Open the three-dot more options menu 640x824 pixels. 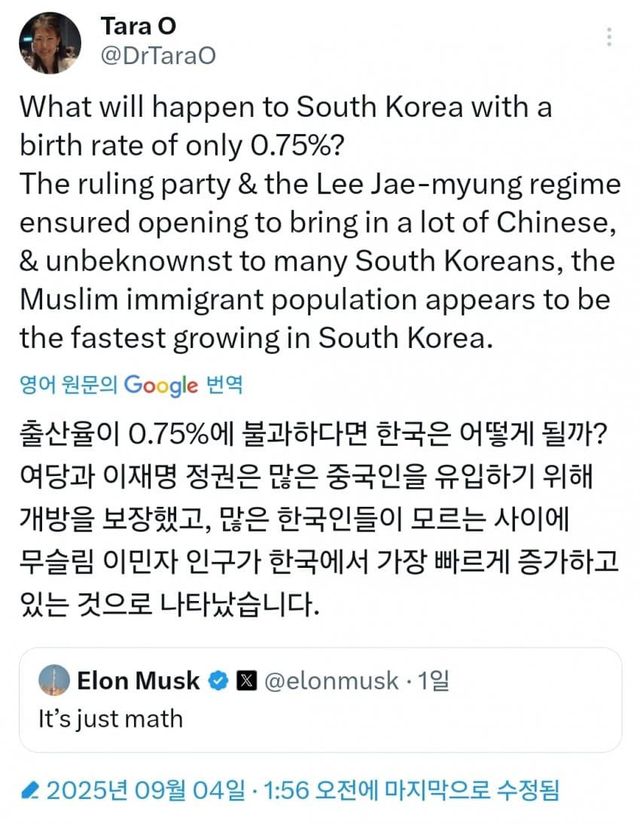pos(609,38)
